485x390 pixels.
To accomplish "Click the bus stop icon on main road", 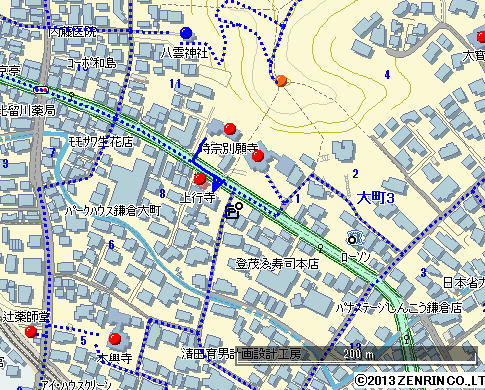I will click(x=41, y=90).
